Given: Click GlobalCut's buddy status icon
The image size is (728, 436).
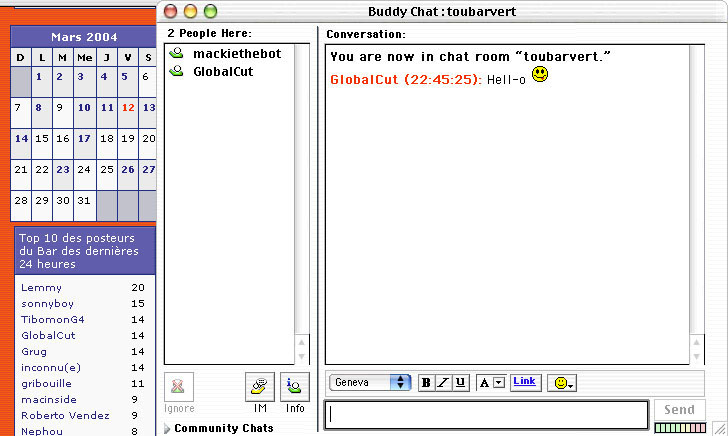Looking at the screenshot, I should (x=176, y=71).
